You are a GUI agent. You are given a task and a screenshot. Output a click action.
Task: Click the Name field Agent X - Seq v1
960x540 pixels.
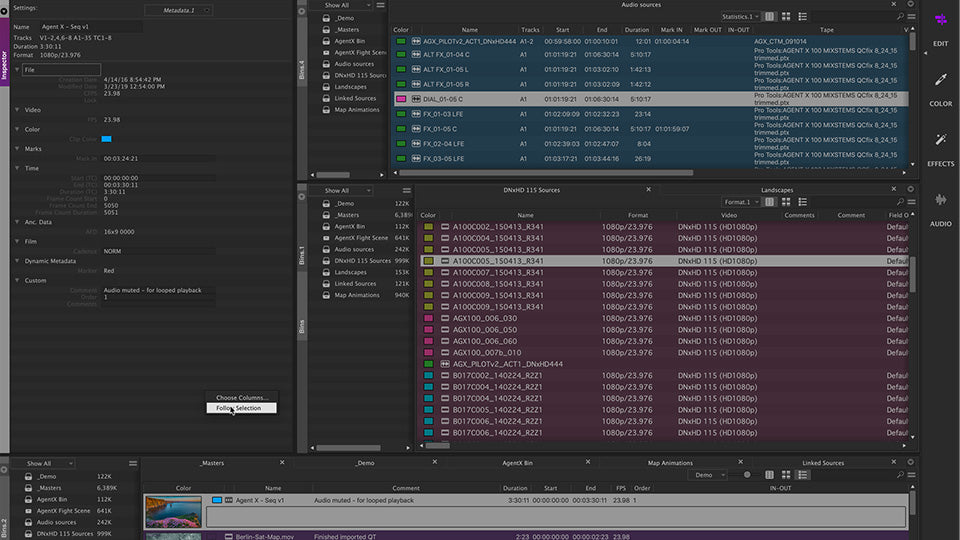pyautogui.click(x=91, y=27)
